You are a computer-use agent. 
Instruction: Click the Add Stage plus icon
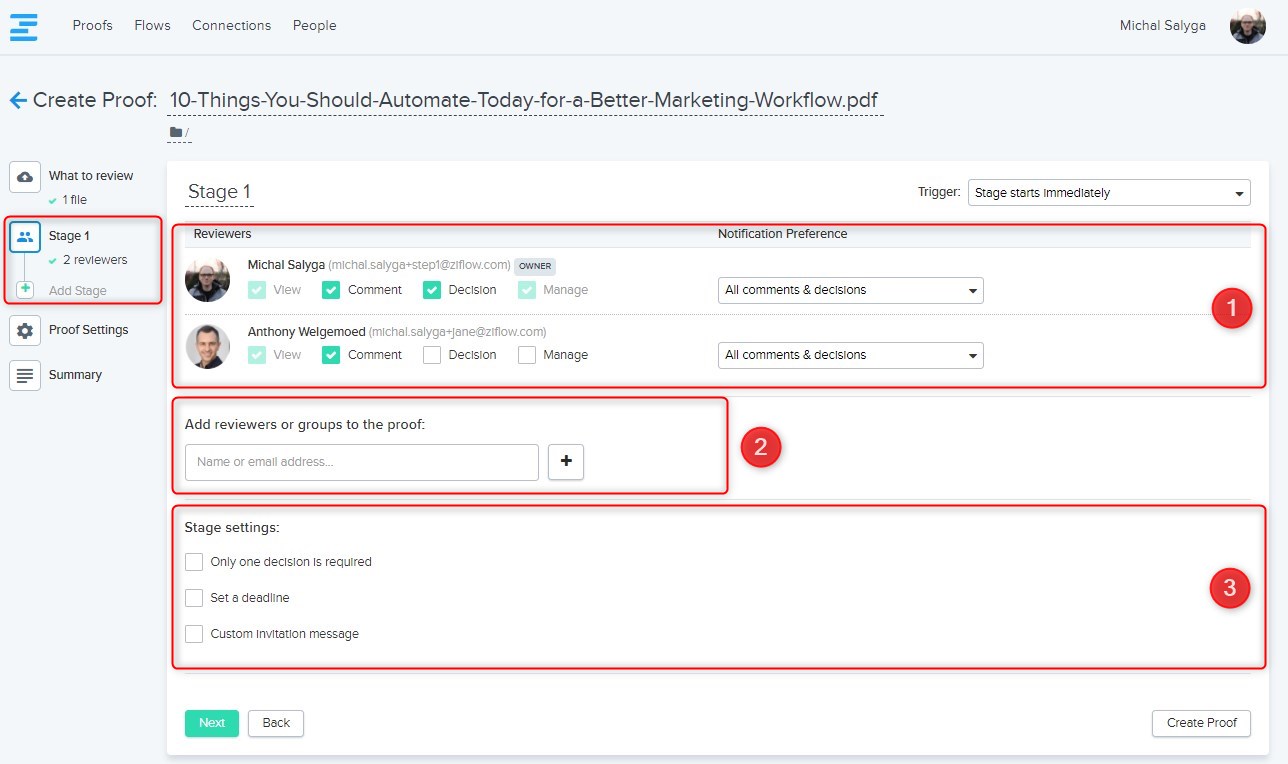click(x=25, y=290)
